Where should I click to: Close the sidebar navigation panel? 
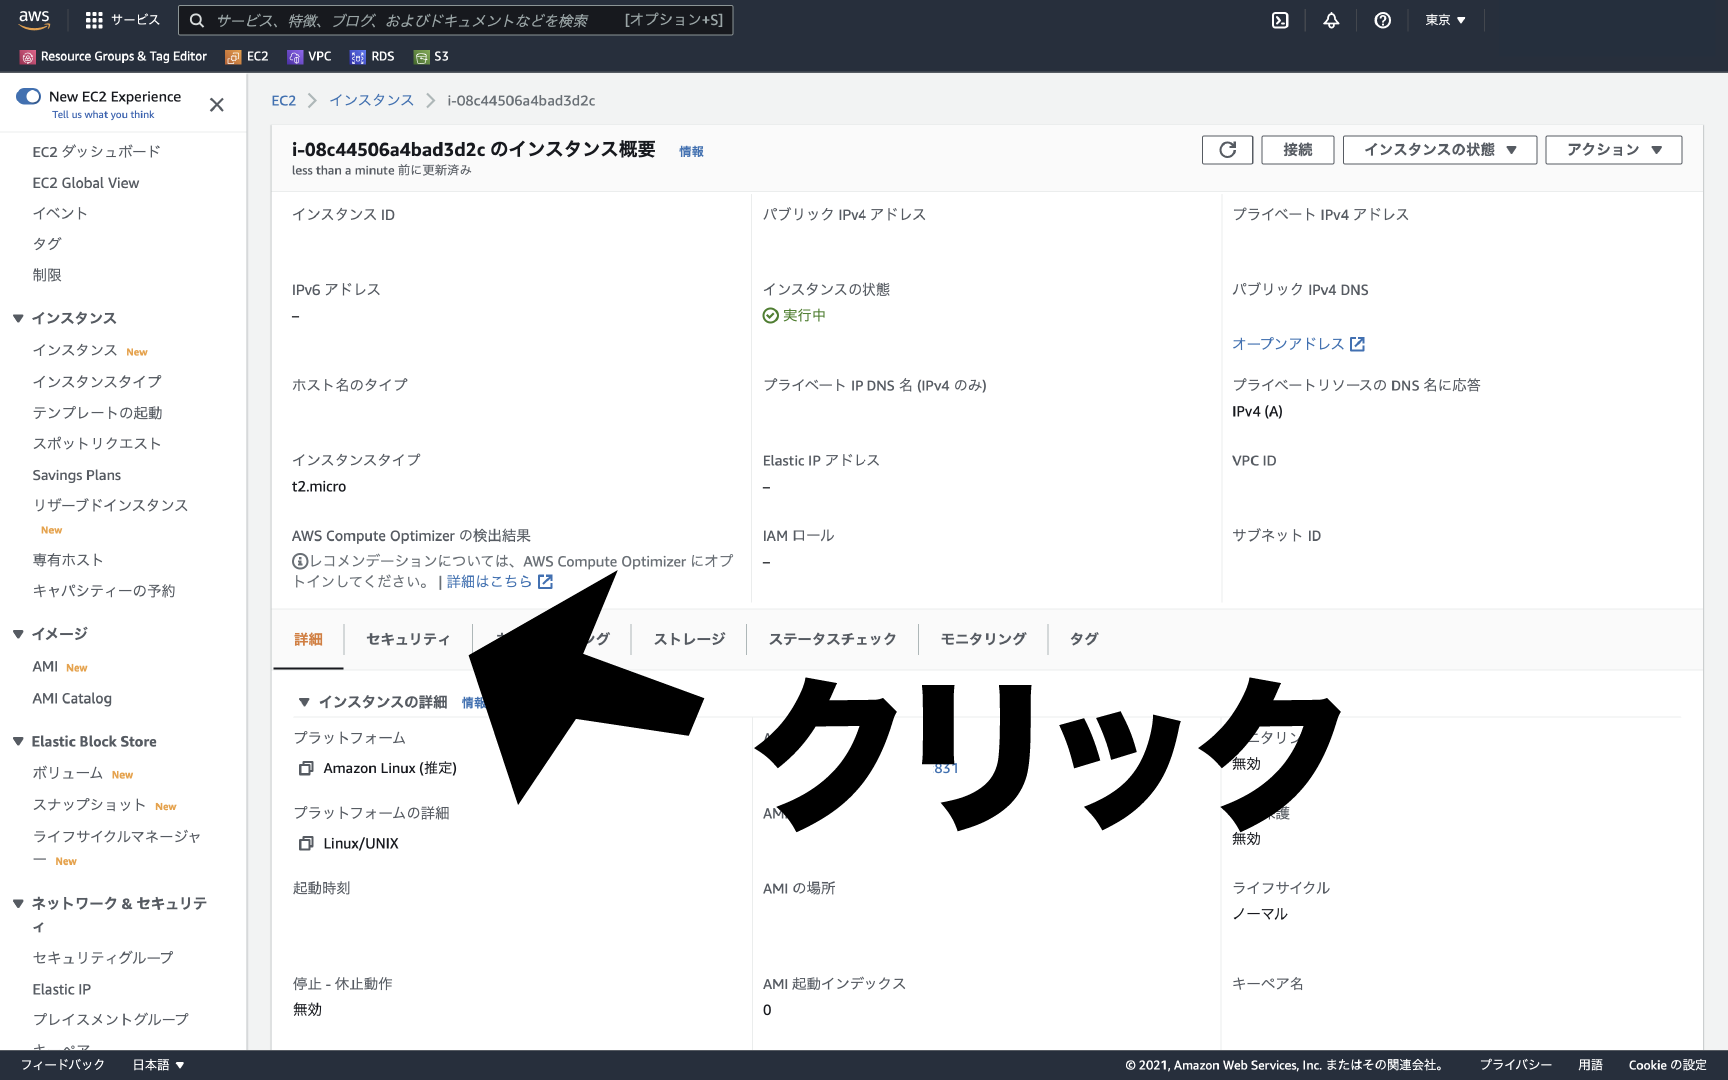coord(217,104)
